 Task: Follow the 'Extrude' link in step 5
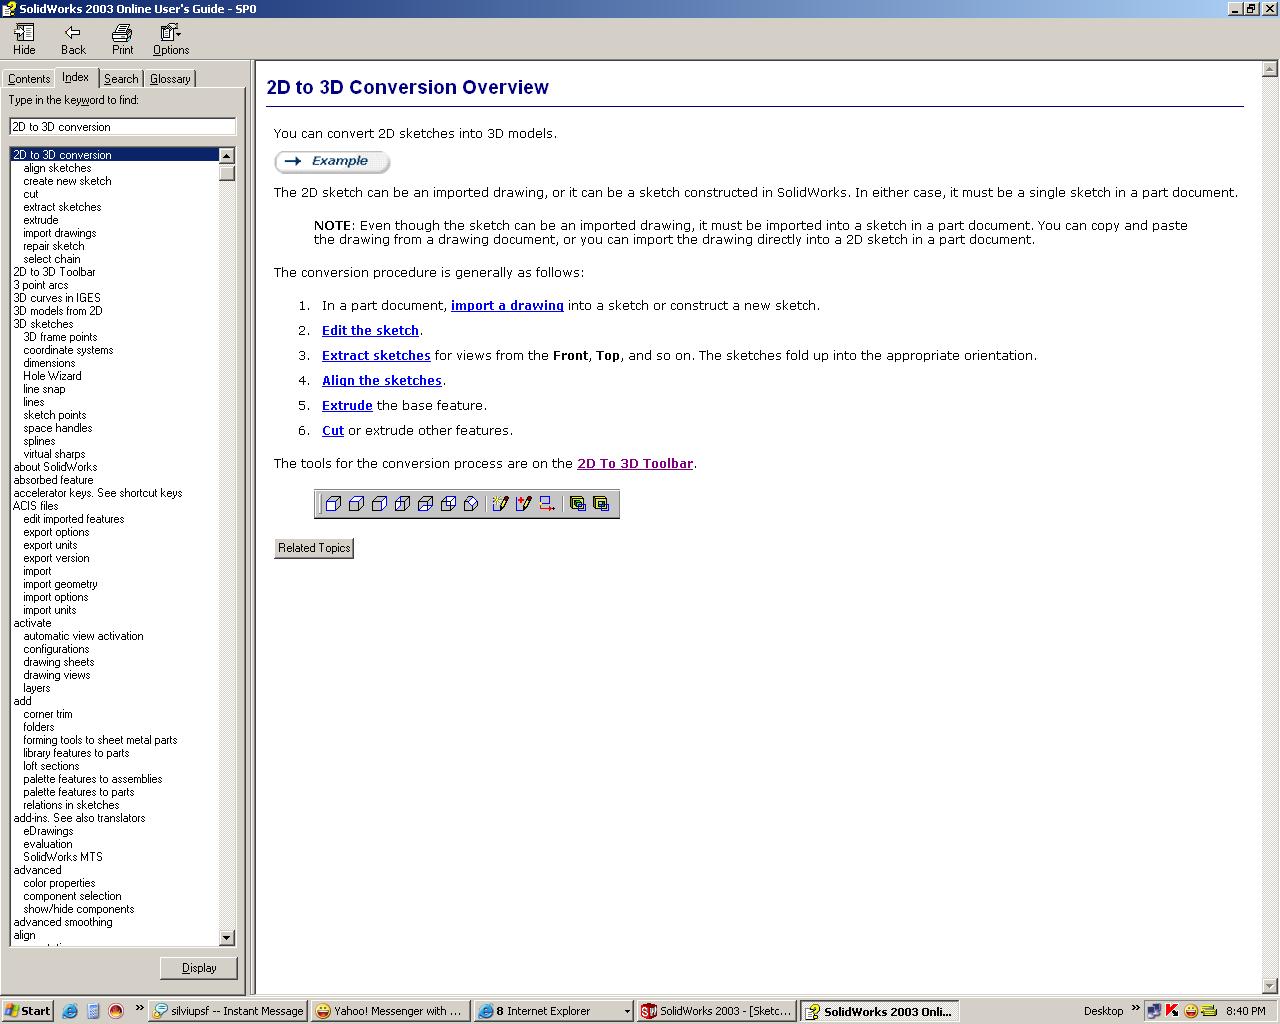[x=347, y=406]
